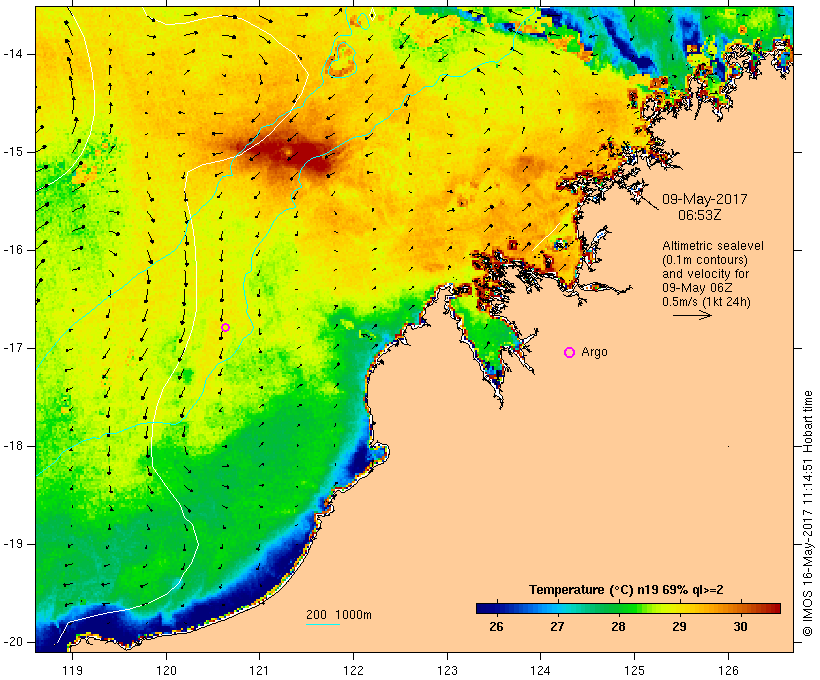Click the '06:53Z' time text

[x=700, y=215]
